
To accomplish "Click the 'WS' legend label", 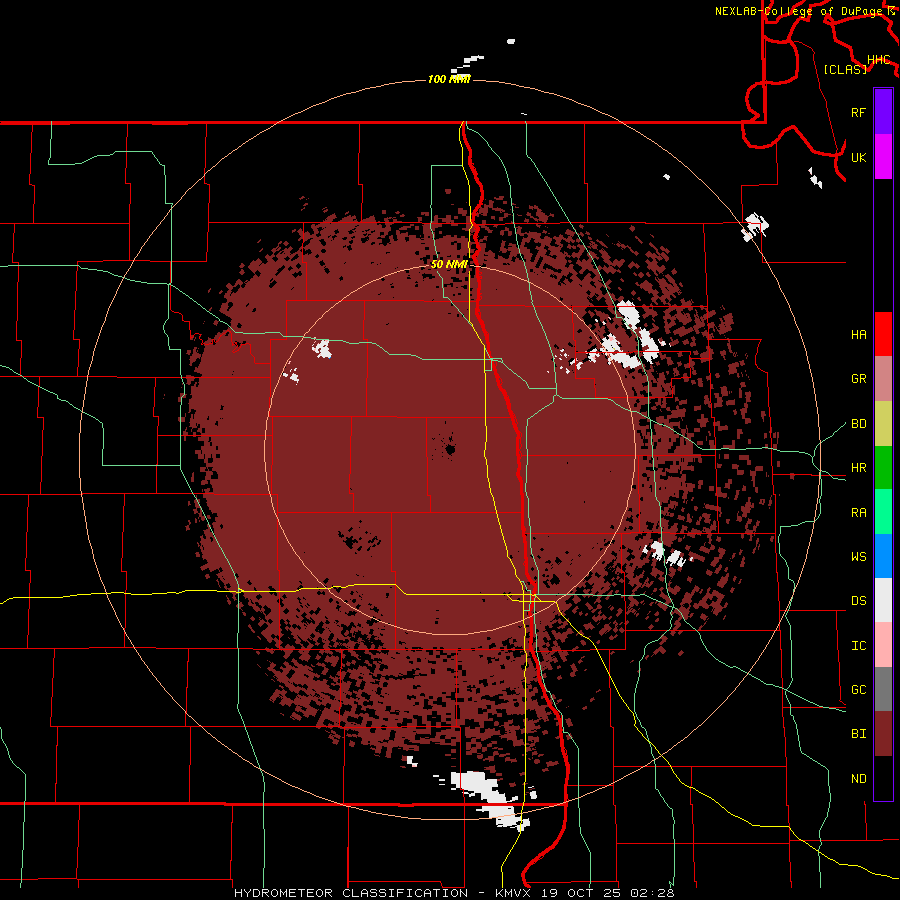I will (858, 557).
